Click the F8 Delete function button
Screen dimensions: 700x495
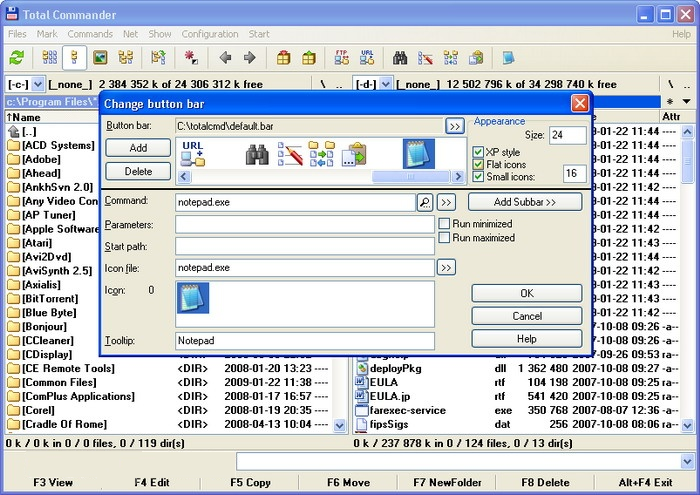point(545,483)
